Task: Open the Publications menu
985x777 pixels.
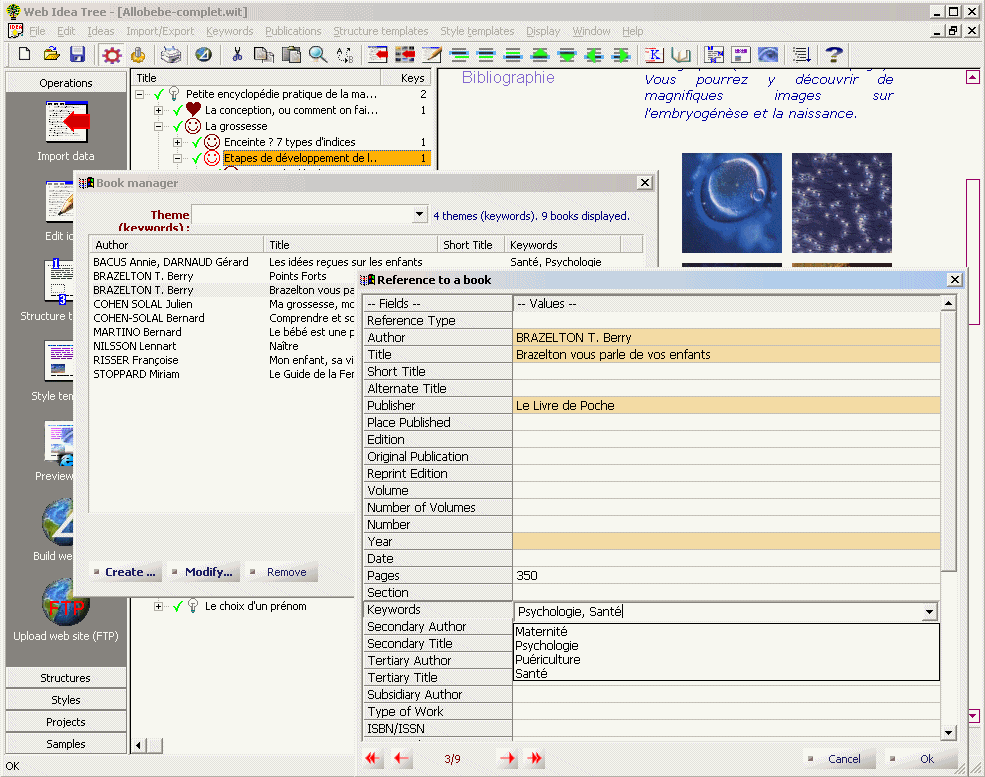Action: point(293,31)
